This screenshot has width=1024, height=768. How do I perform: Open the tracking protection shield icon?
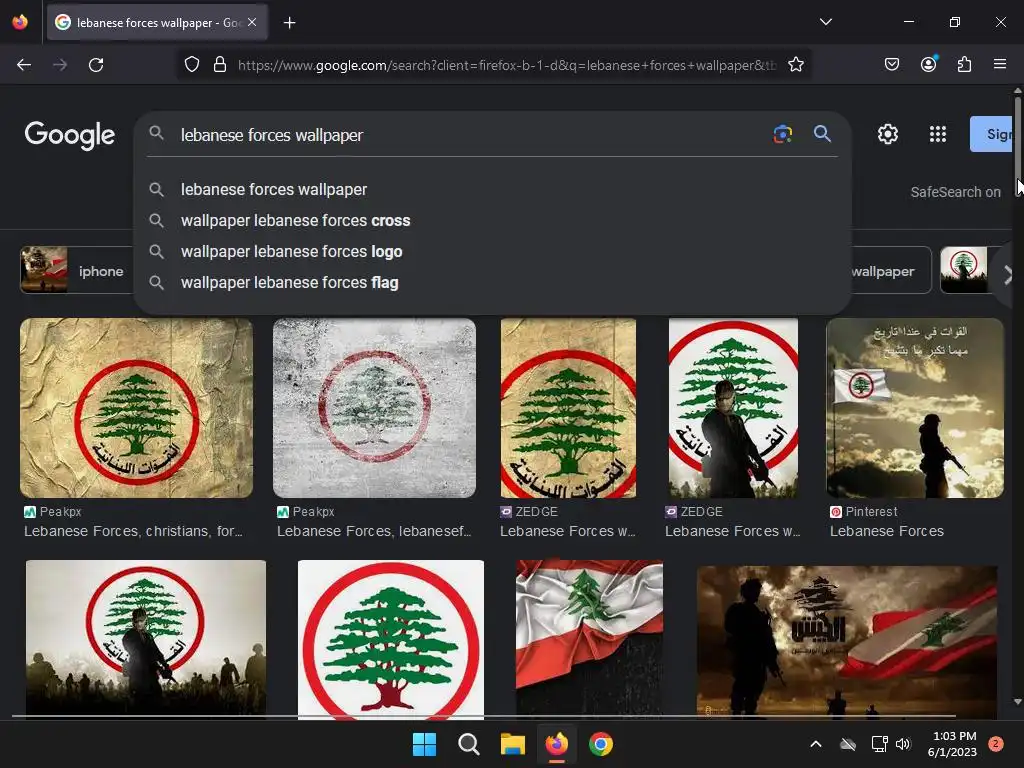click(191, 65)
